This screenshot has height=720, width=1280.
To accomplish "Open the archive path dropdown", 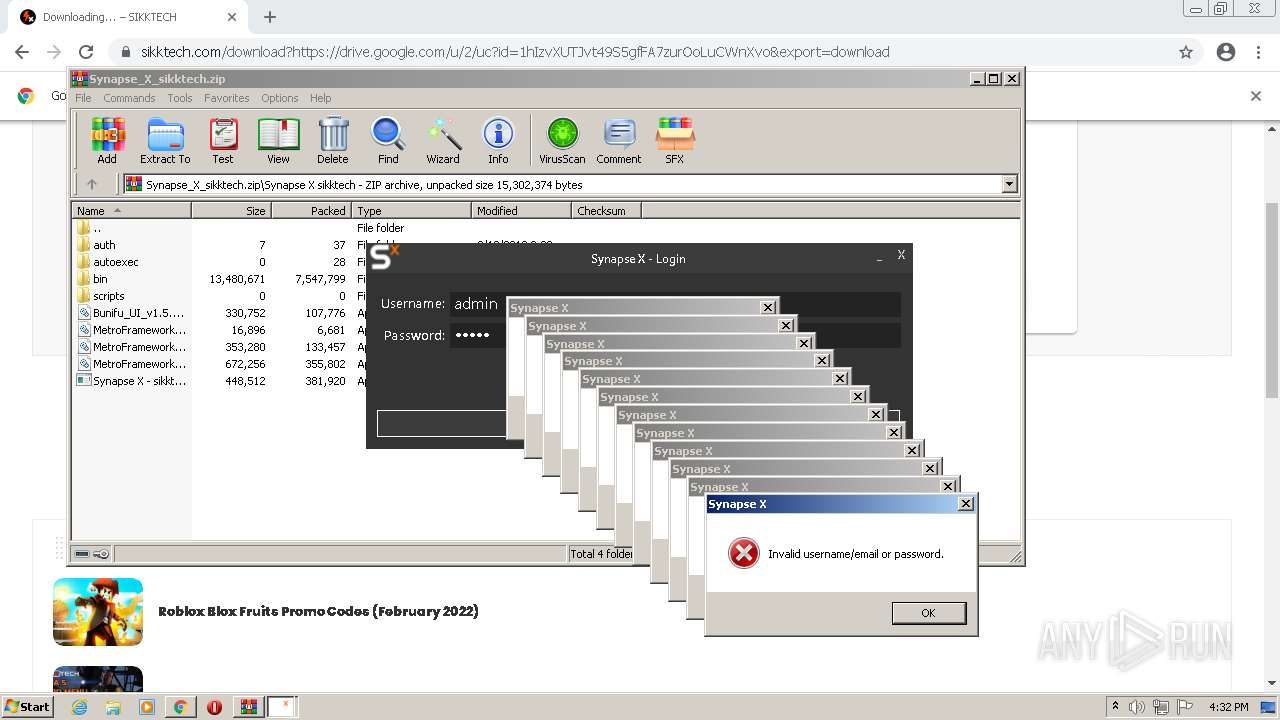I will [1009, 184].
